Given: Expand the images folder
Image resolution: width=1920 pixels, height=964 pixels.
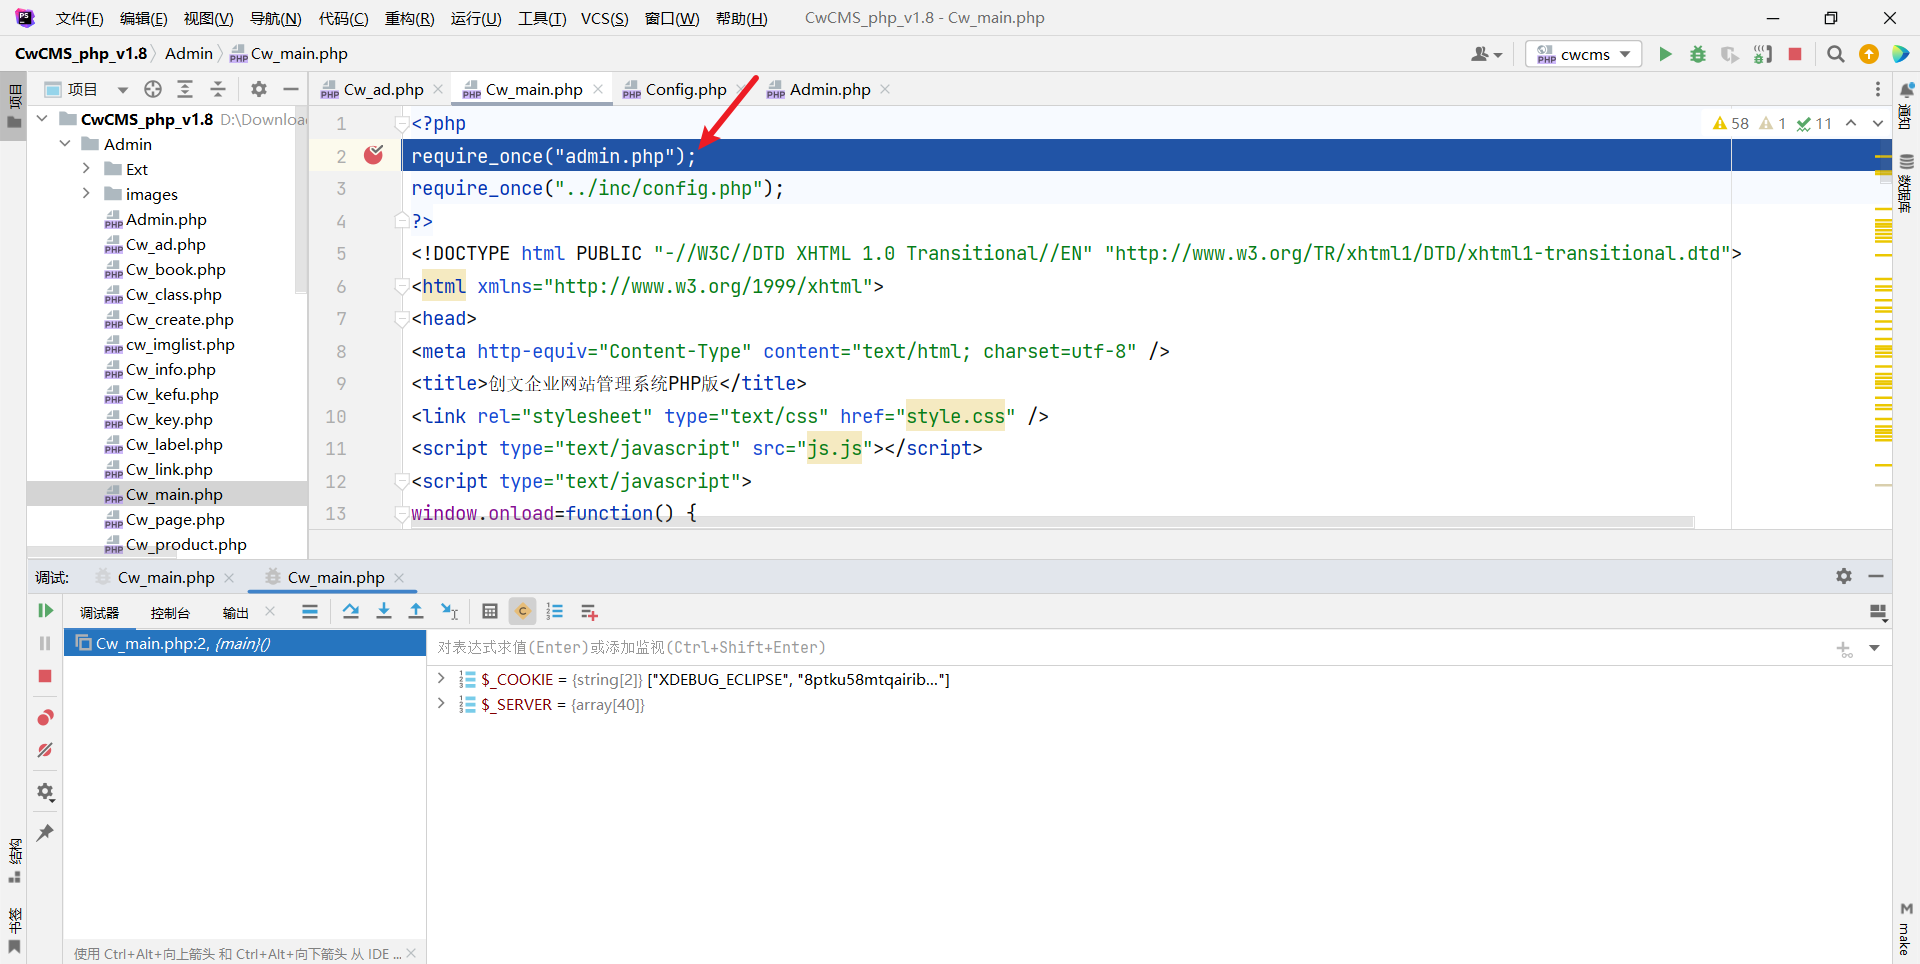Looking at the screenshot, I should (x=87, y=194).
